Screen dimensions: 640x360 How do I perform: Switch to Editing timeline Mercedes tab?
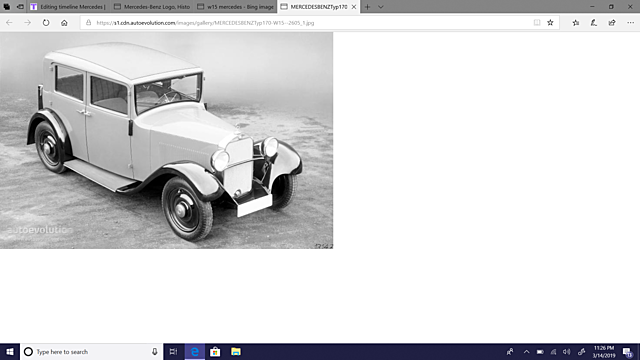coord(69,7)
